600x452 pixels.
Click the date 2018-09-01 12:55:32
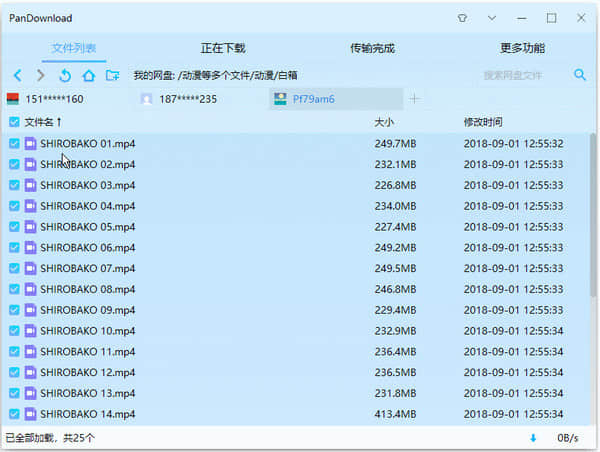coord(514,144)
